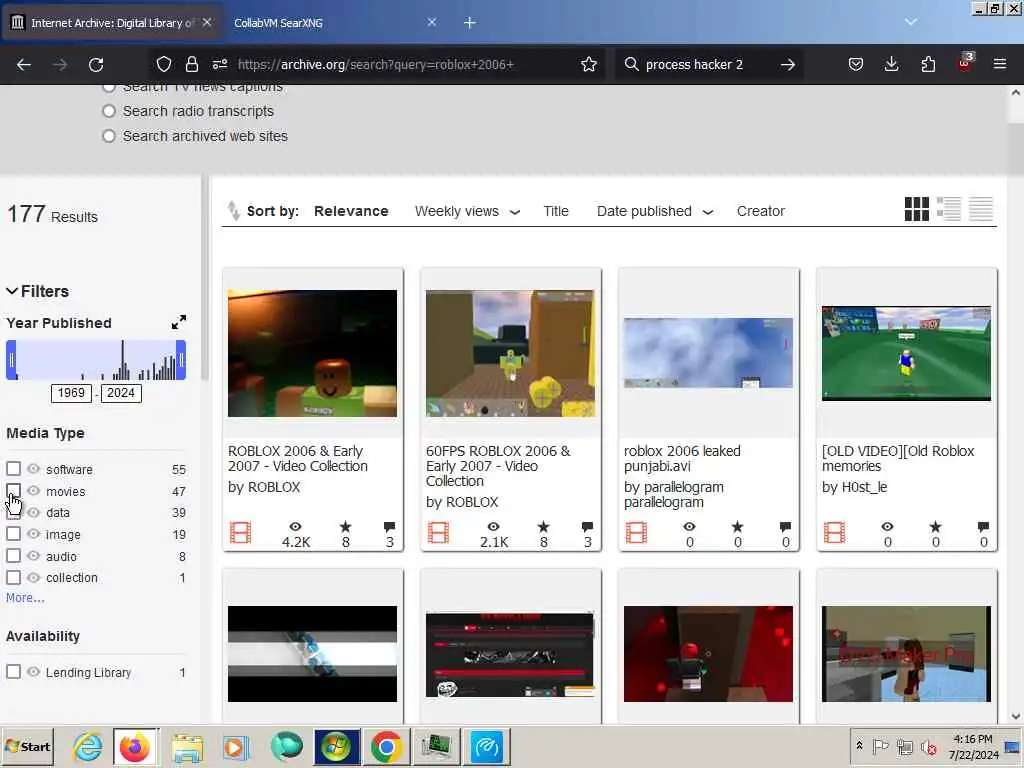Open the Pocket save icon
Screen dimensions: 1024x768
(x=856, y=64)
